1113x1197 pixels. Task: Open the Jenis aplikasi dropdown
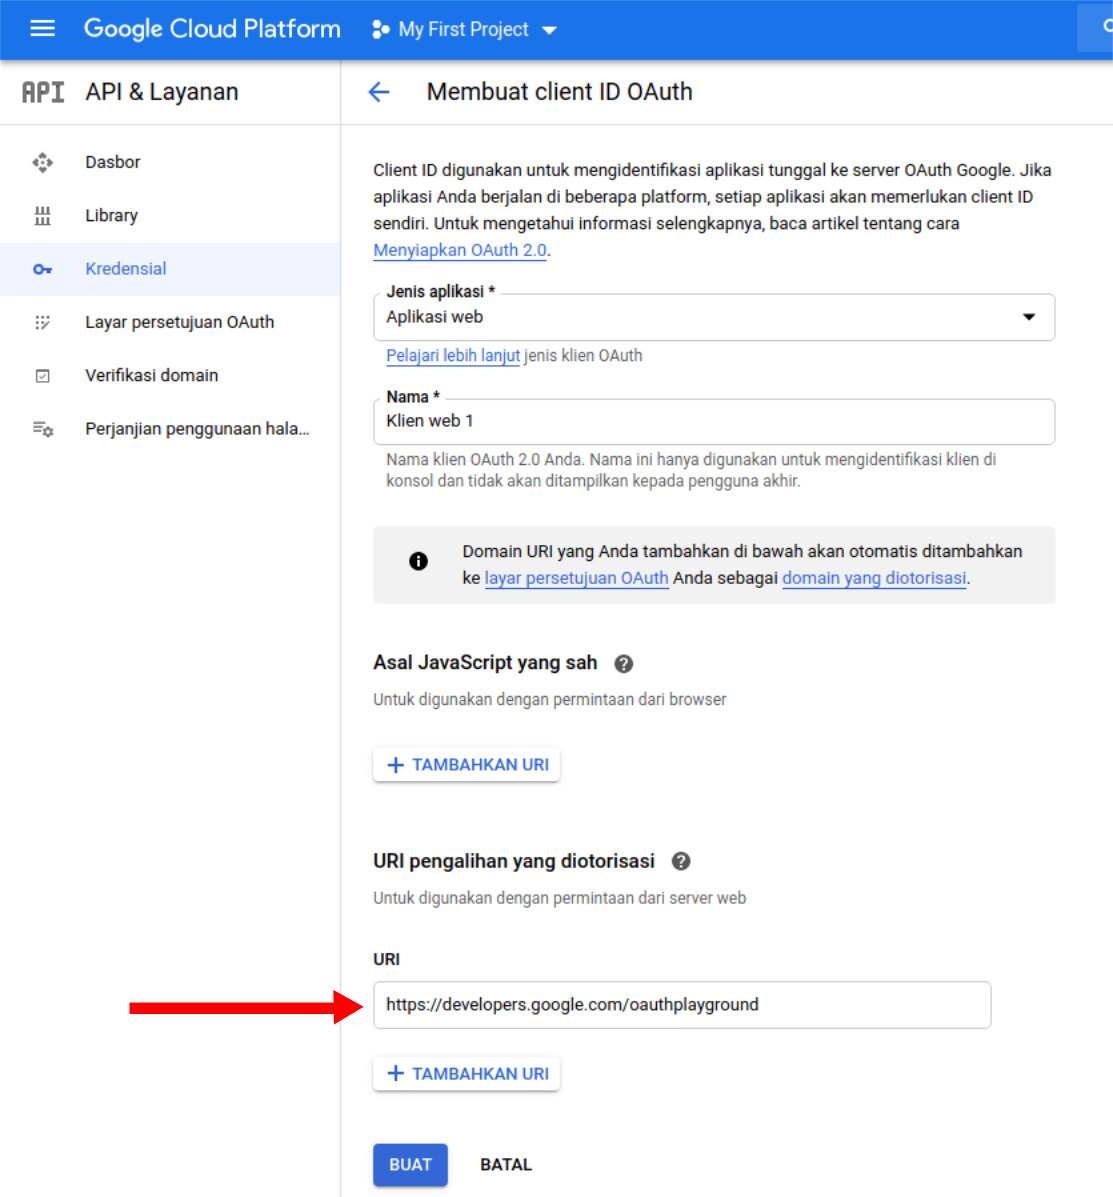click(714, 317)
